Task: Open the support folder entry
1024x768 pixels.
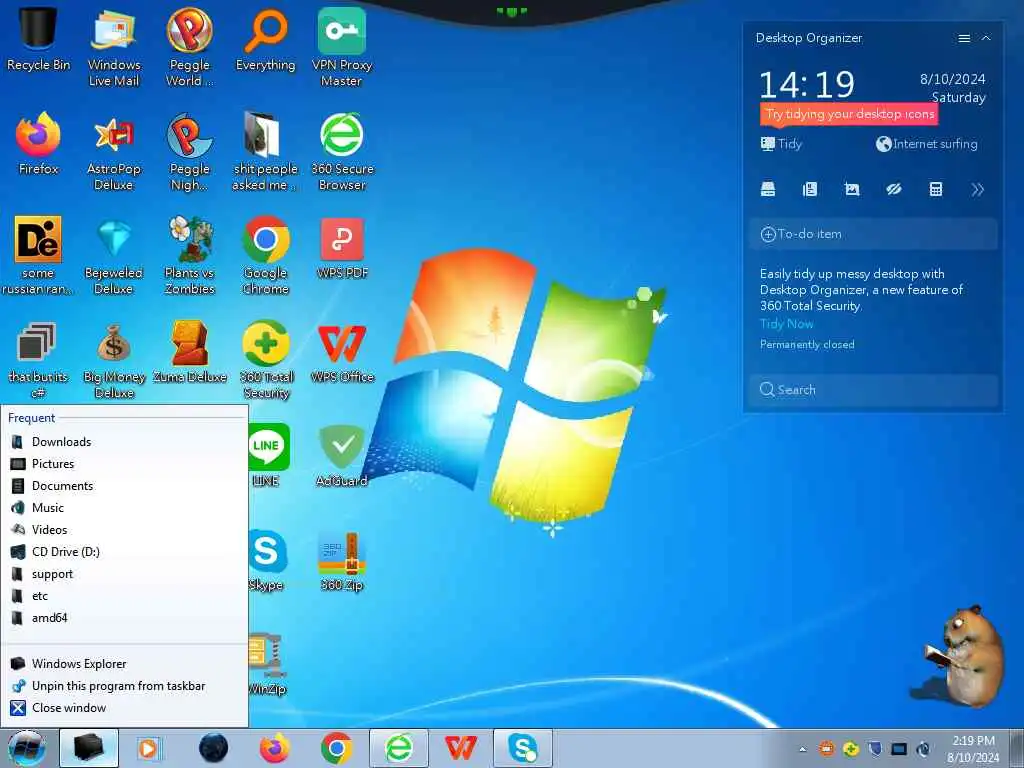Action: point(124,574)
